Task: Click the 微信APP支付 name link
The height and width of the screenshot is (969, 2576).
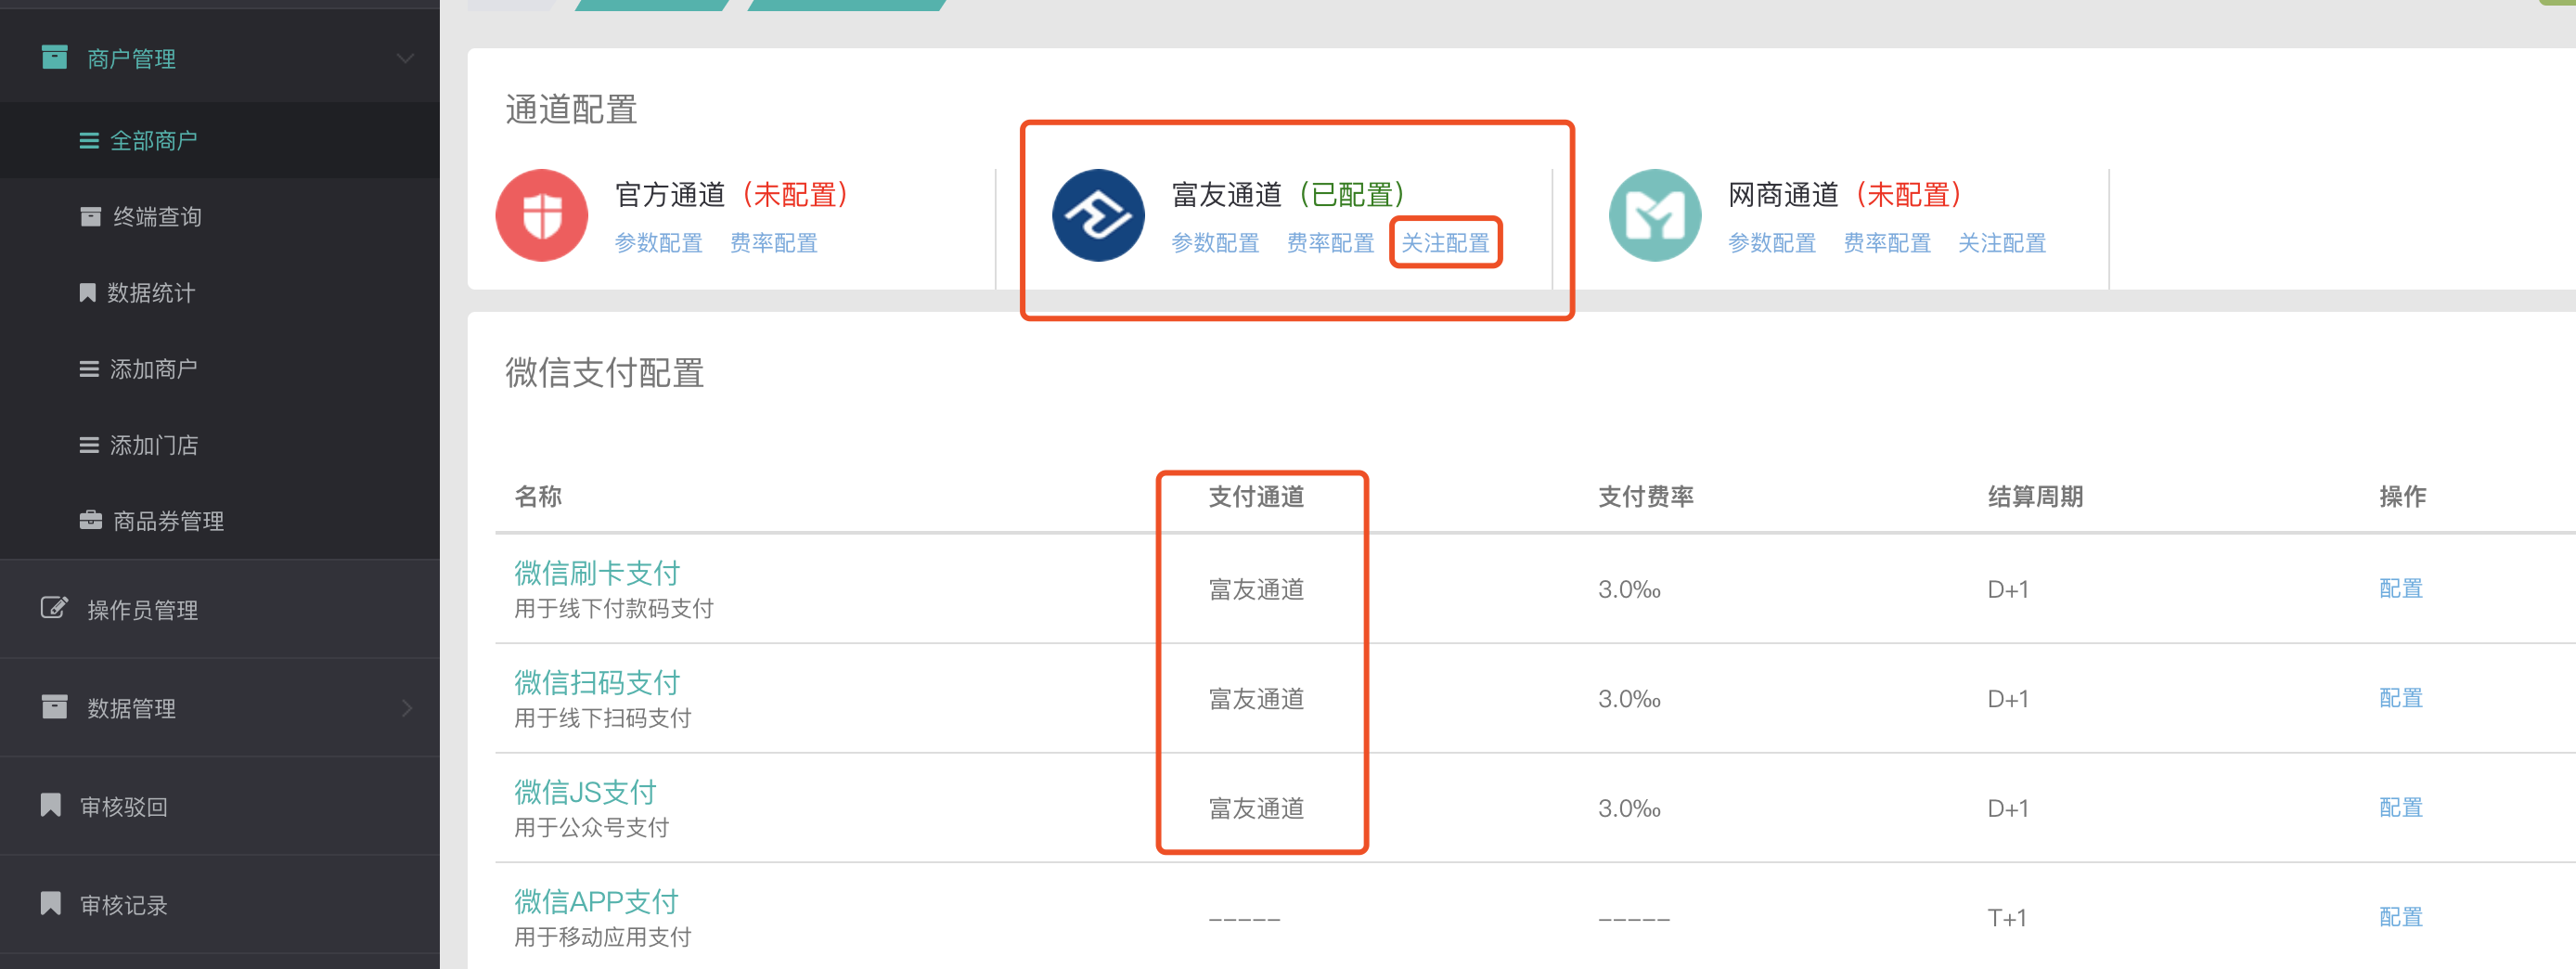Action: pos(596,902)
